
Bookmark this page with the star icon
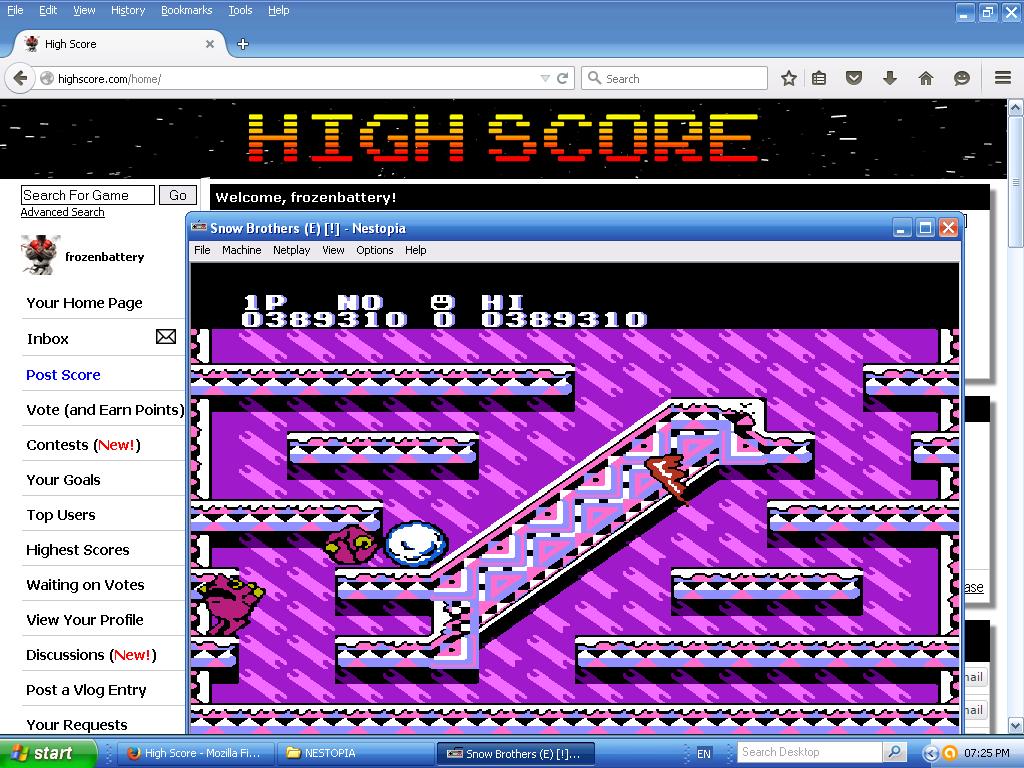pos(789,78)
